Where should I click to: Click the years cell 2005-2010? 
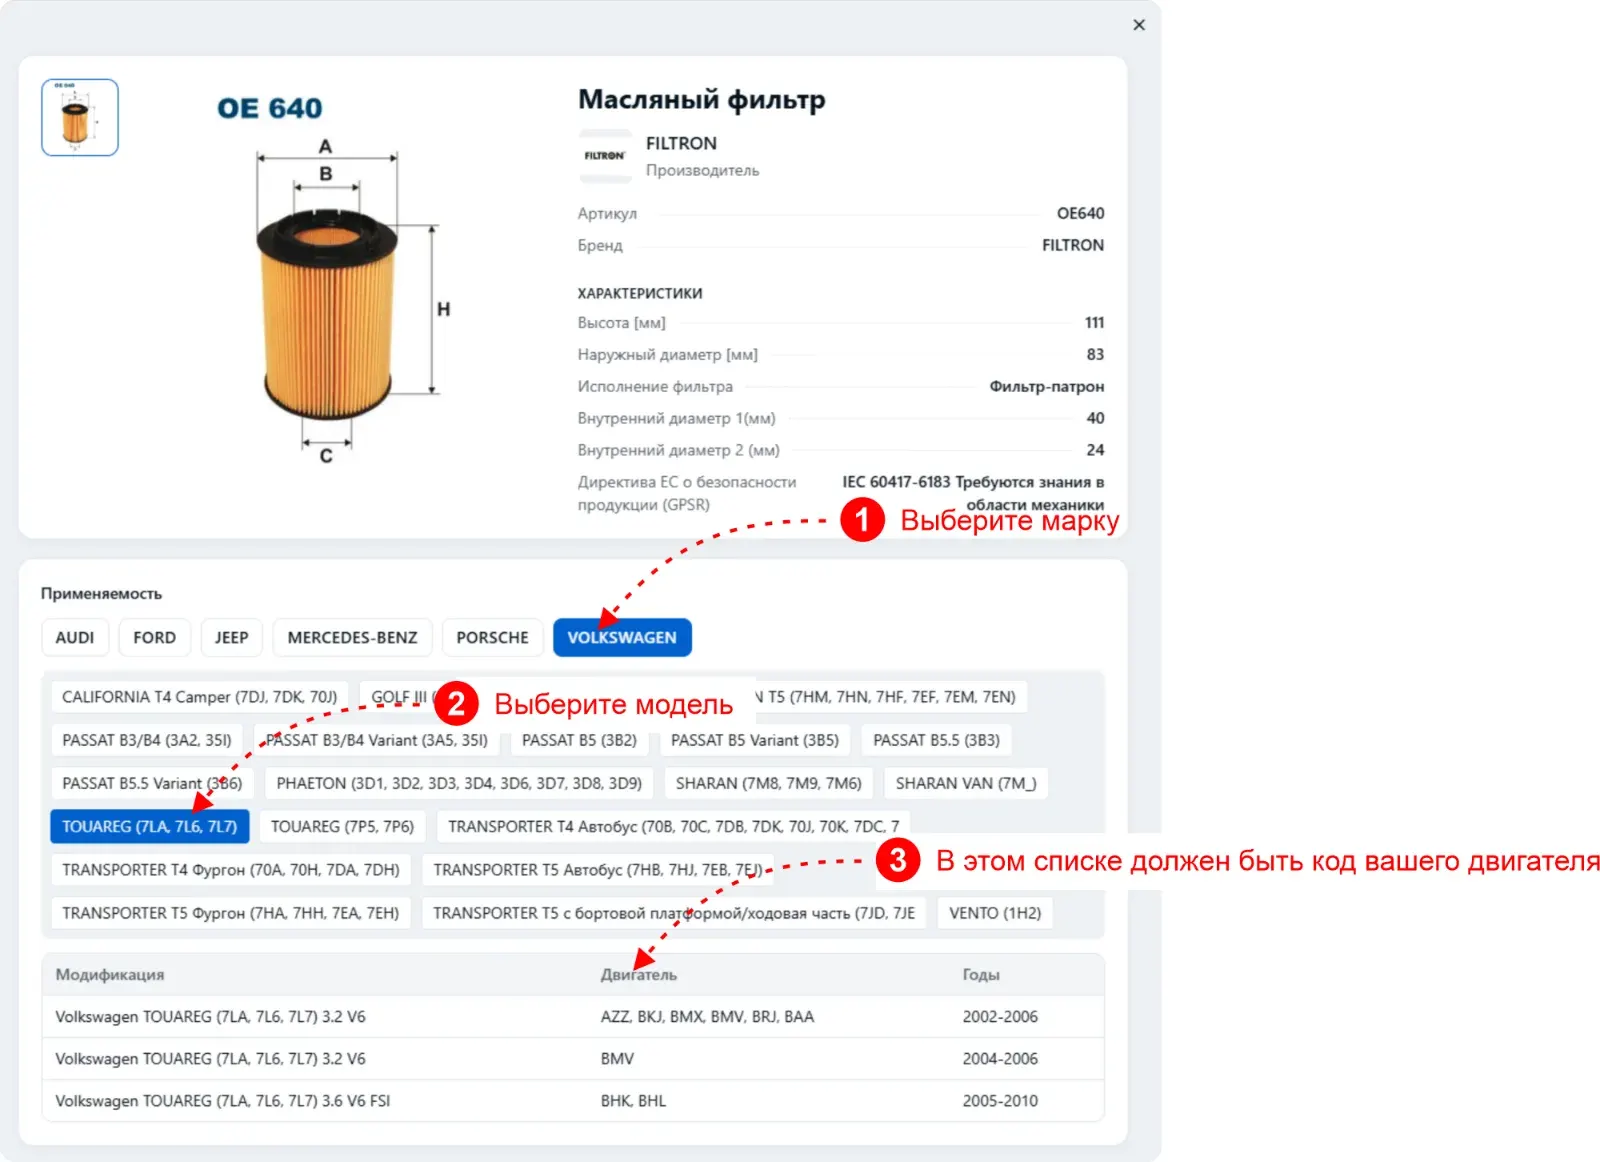pyautogui.click(x=1000, y=1101)
